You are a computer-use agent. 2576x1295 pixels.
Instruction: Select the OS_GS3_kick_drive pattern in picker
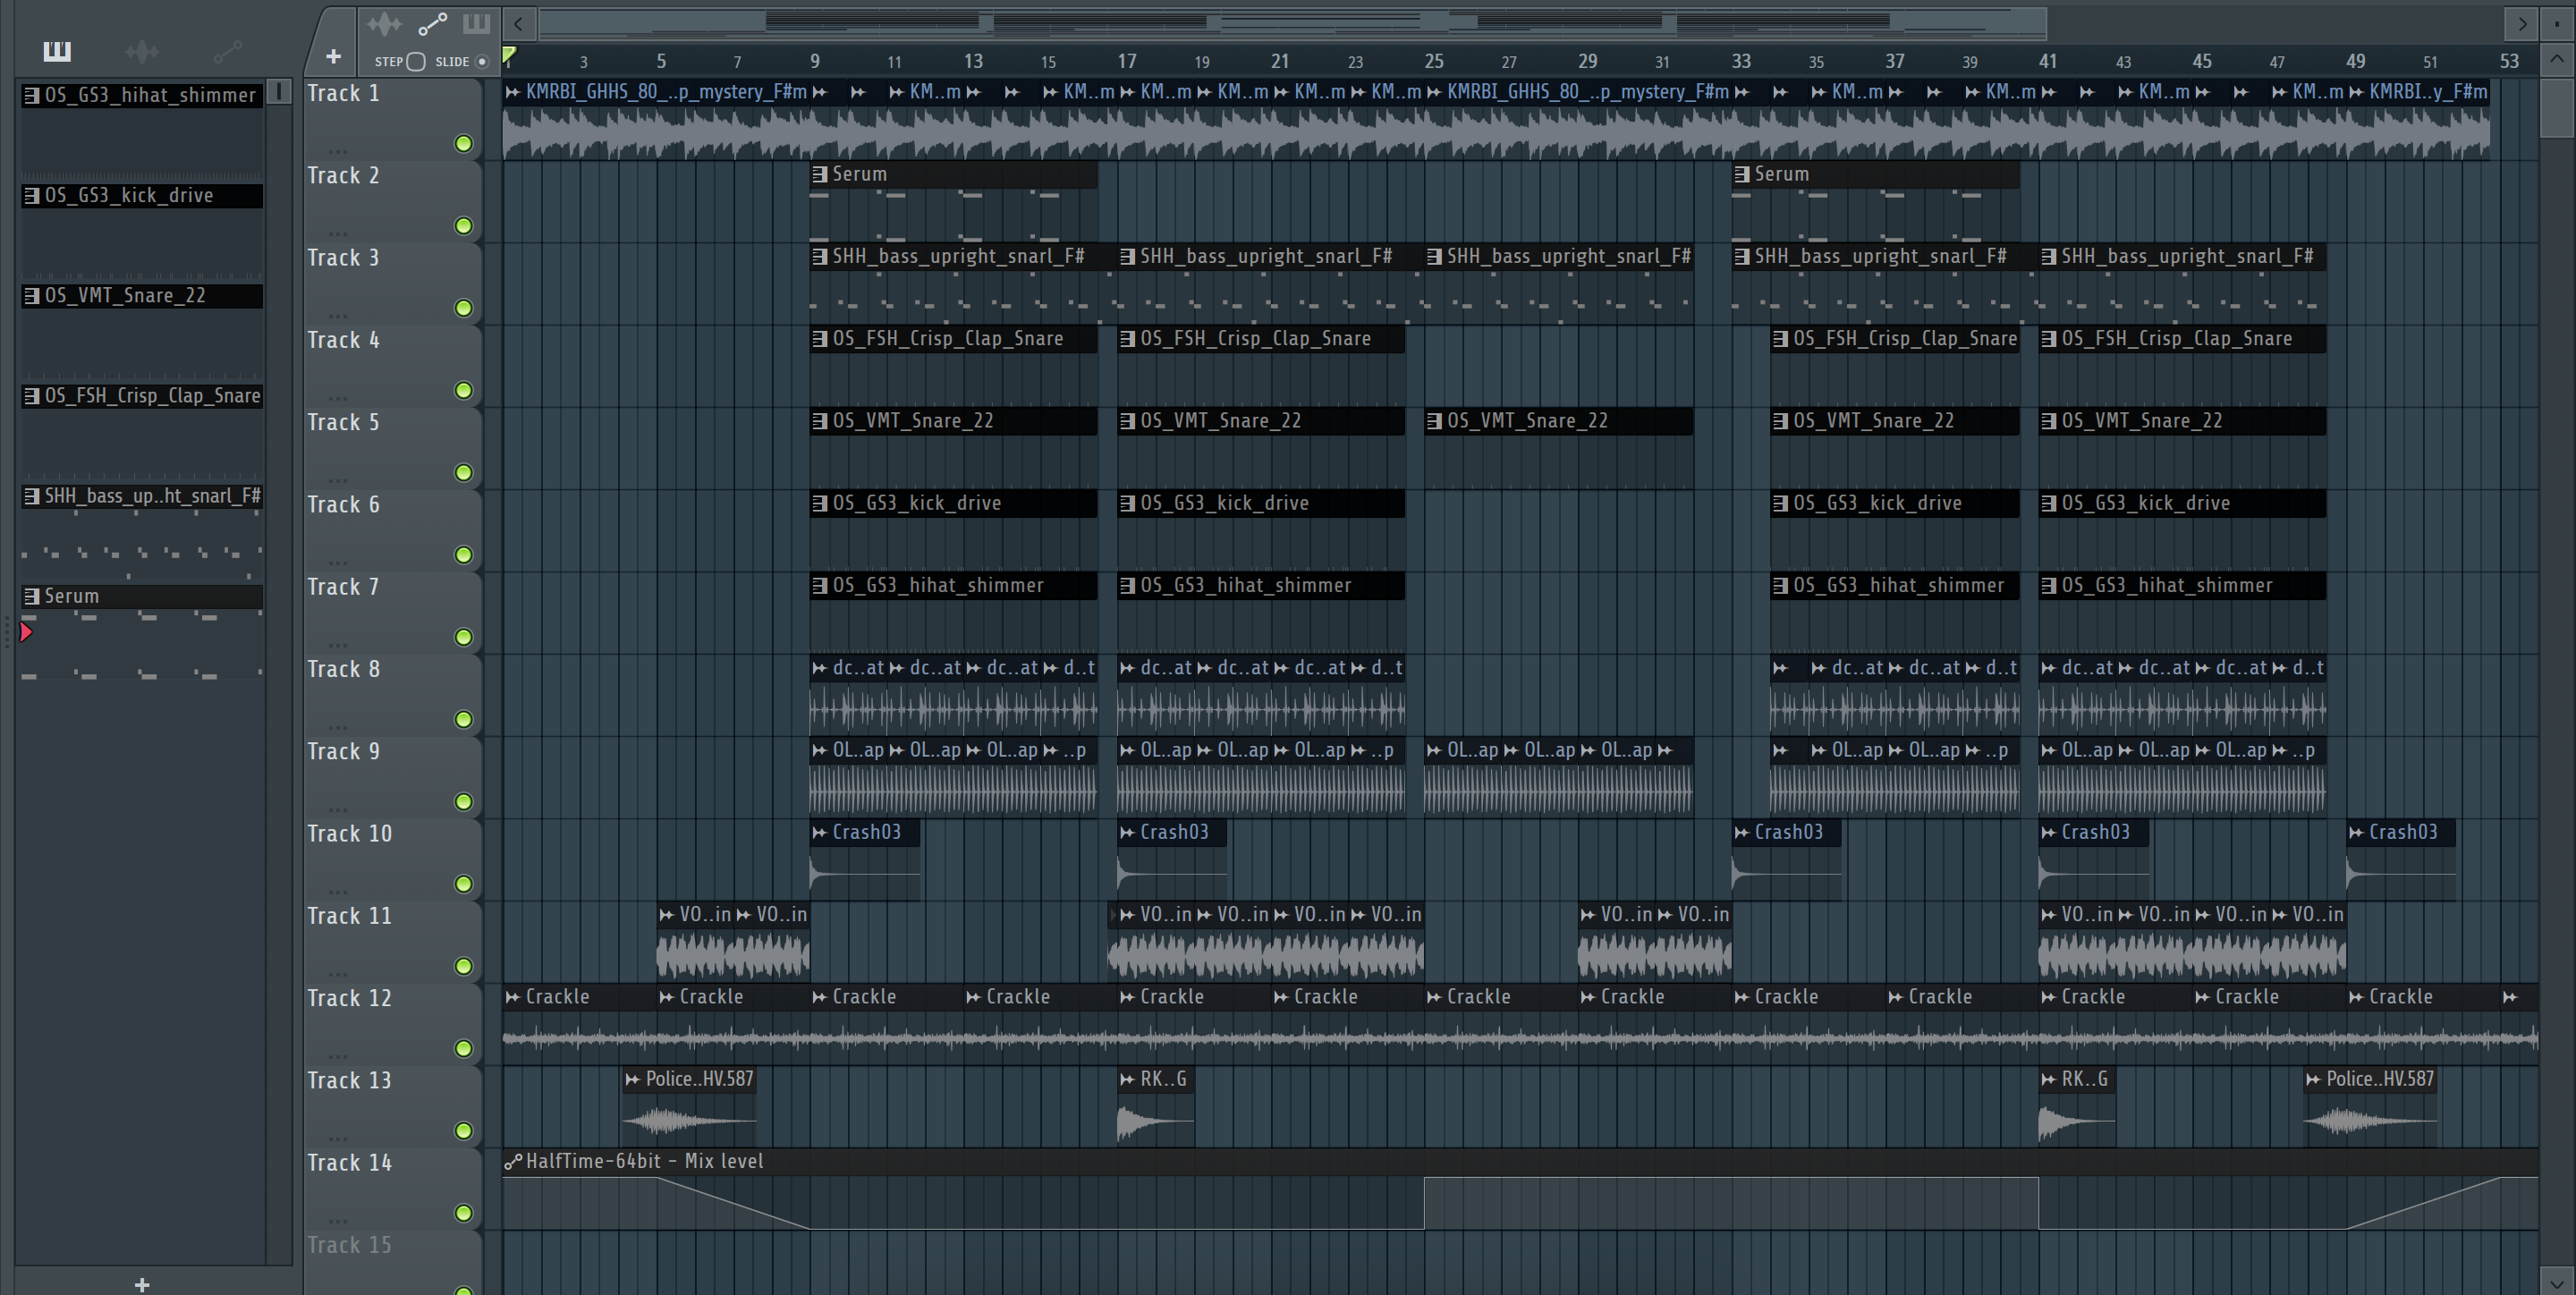pyautogui.click(x=142, y=195)
